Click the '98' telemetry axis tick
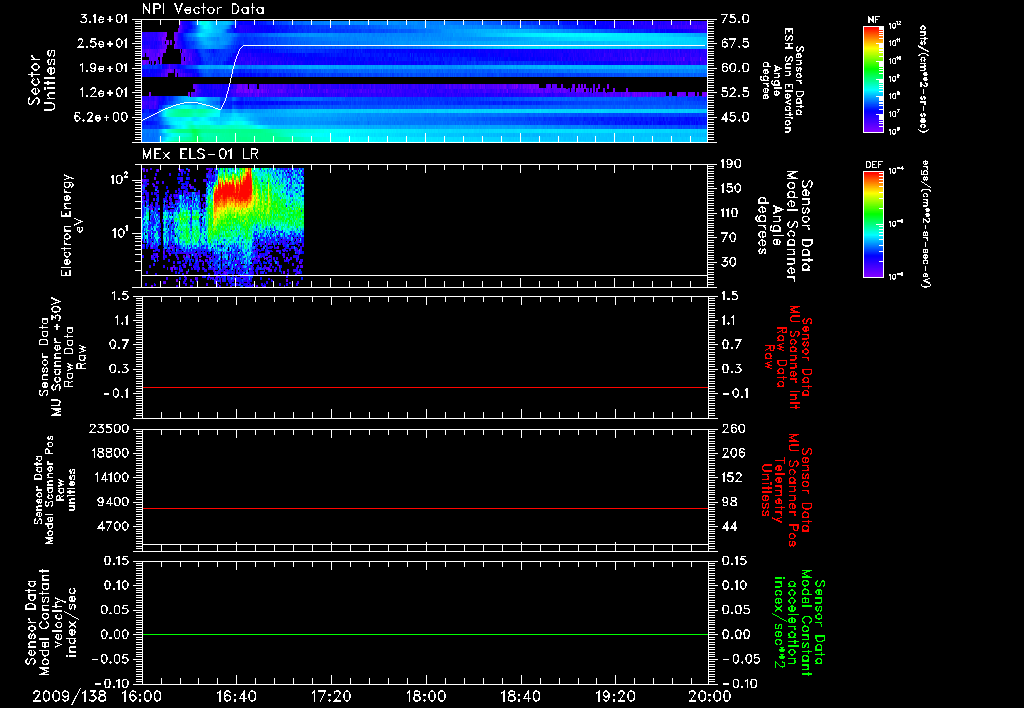The height and width of the screenshot is (708, 1024). pos(729,502)
